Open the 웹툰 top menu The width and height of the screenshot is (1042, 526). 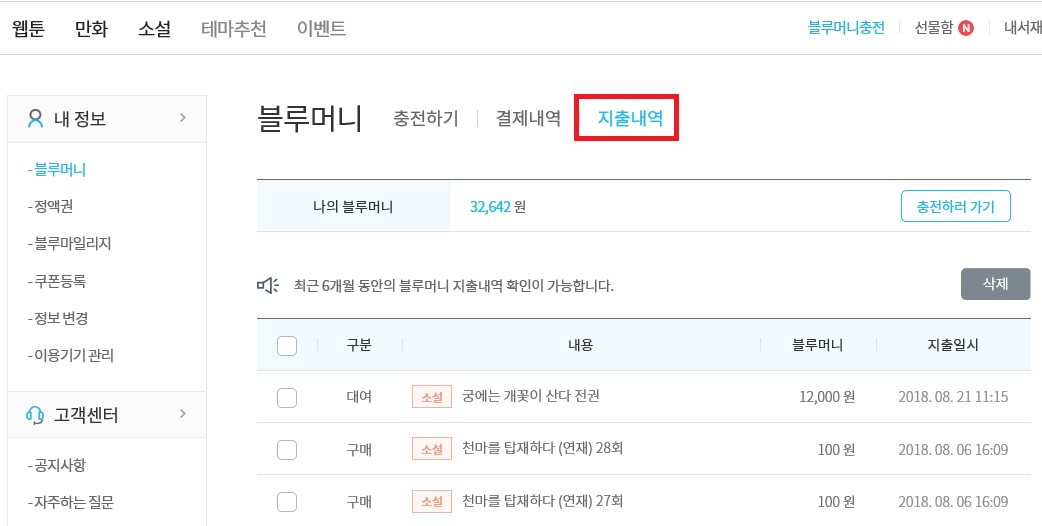[x=29, y=29]
